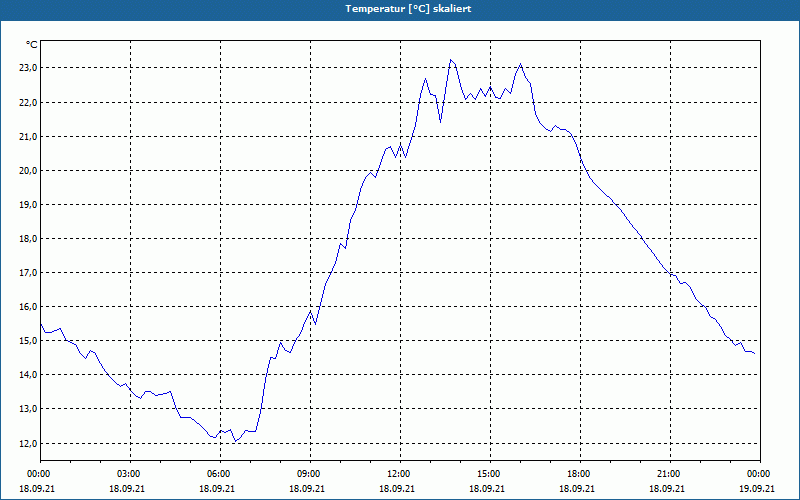Click the 'Temperatur [°C] skaliert' title text
This screenshot has width=800, height=500.
408,9
